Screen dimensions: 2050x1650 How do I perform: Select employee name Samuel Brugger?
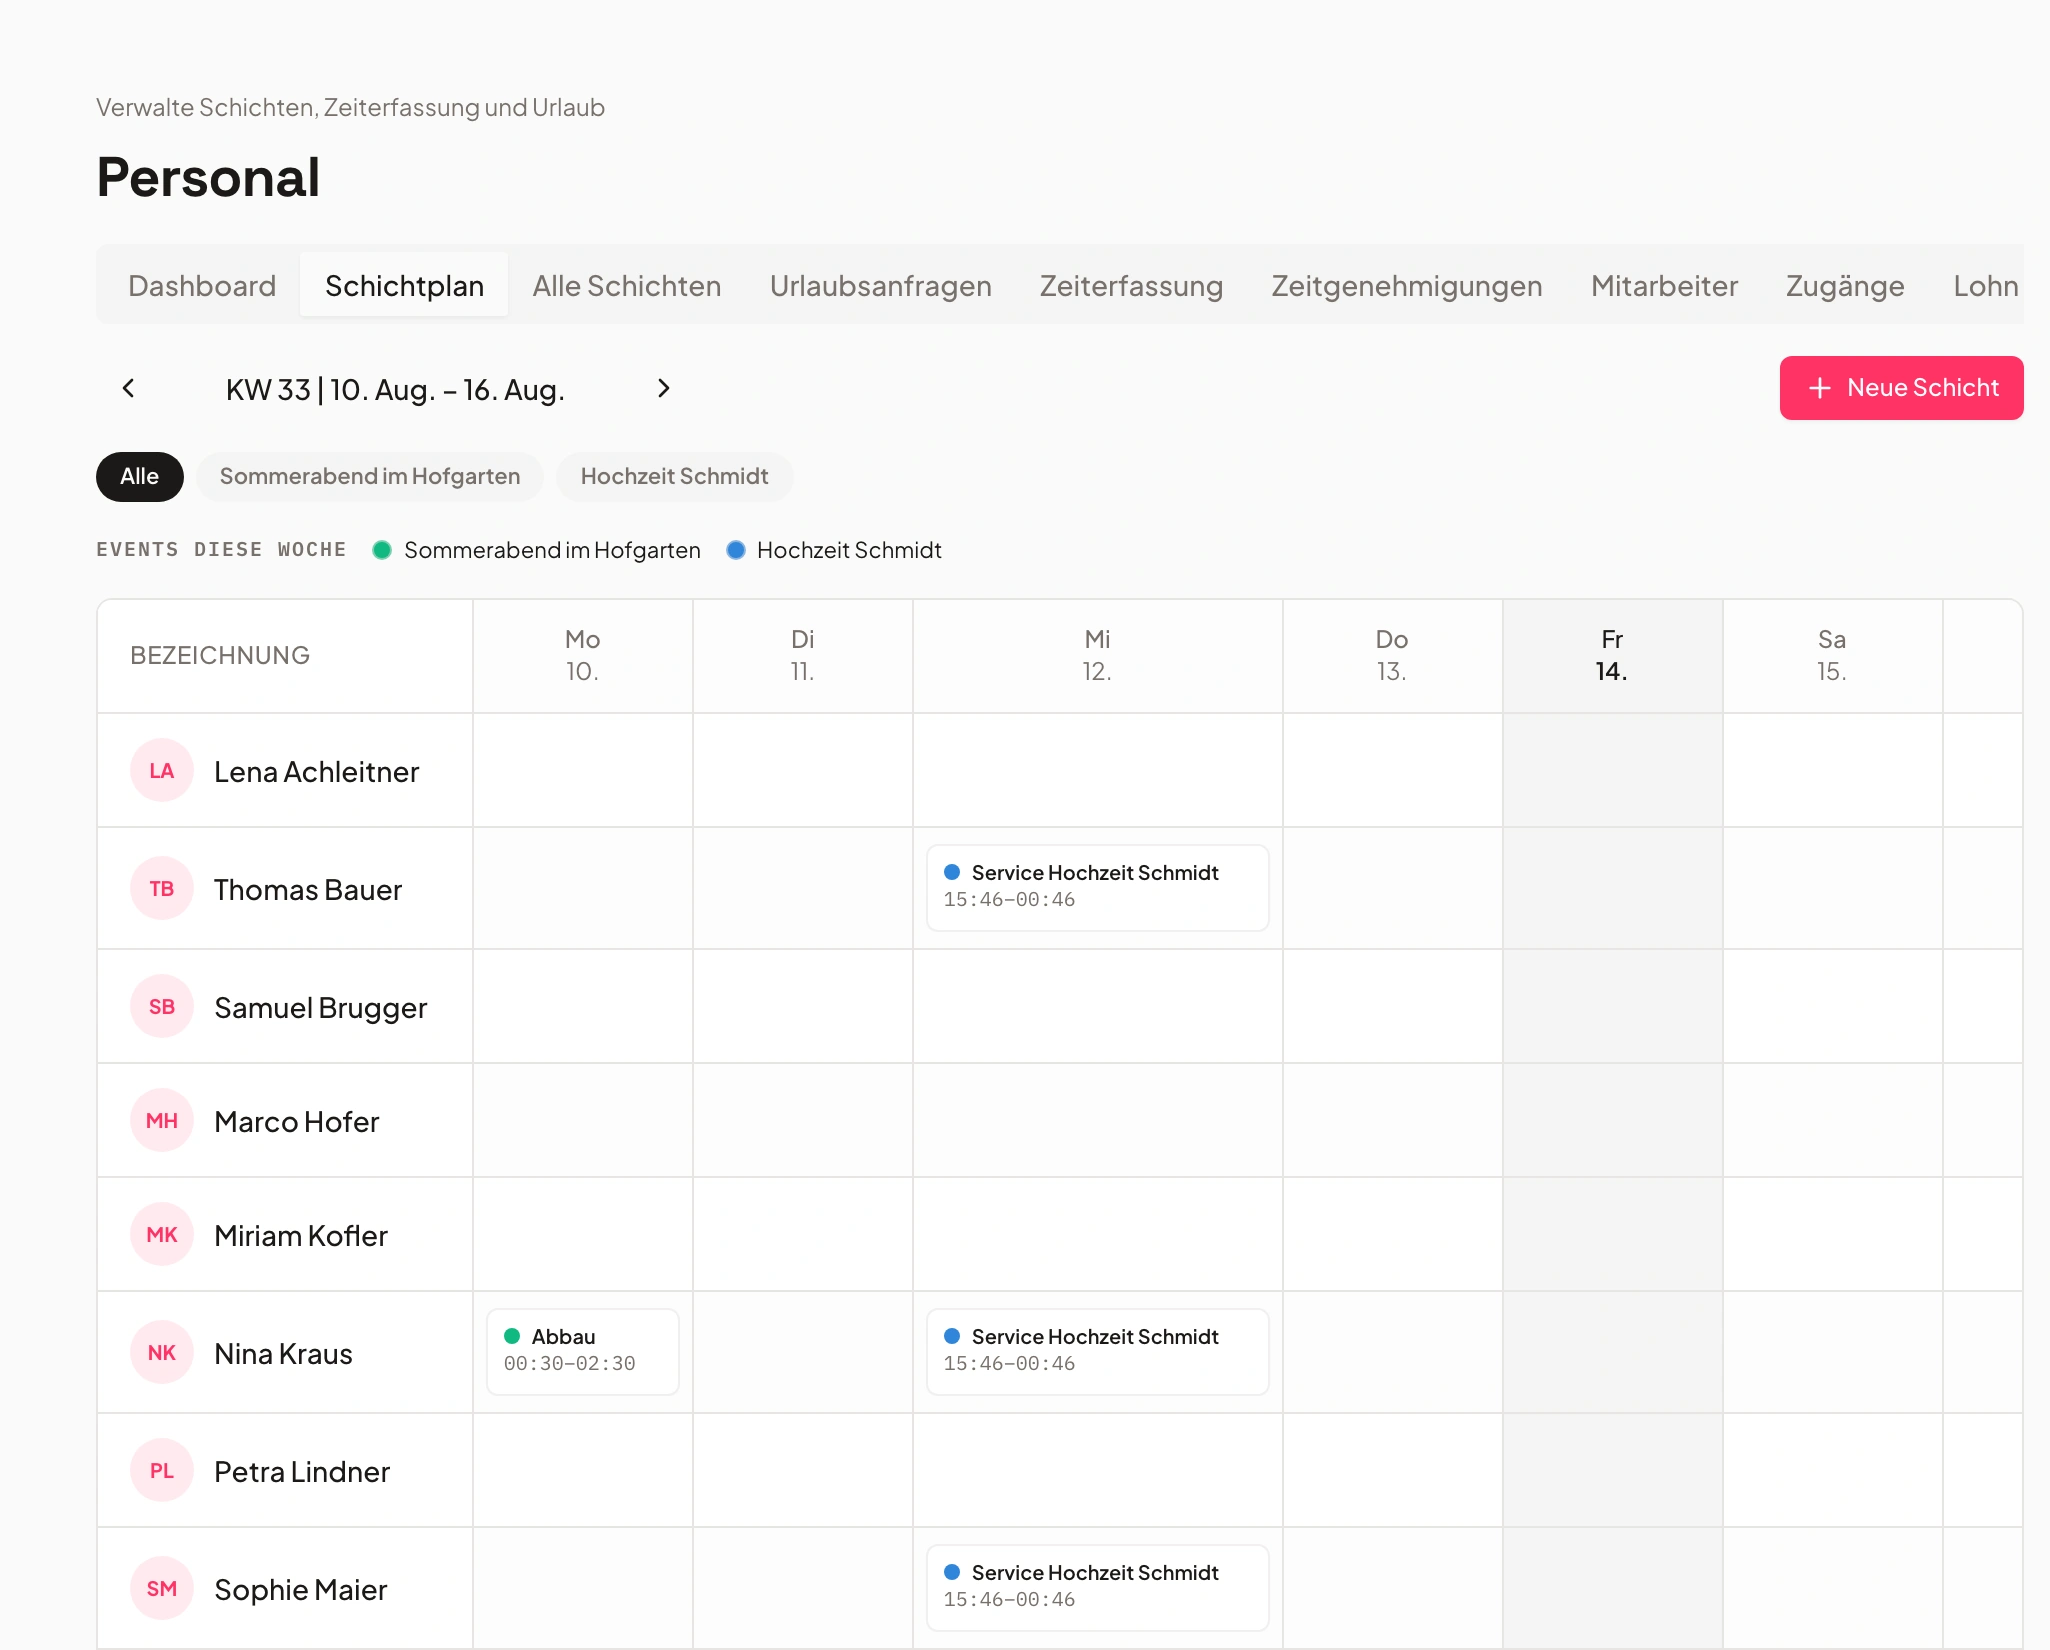[321, 1008]
